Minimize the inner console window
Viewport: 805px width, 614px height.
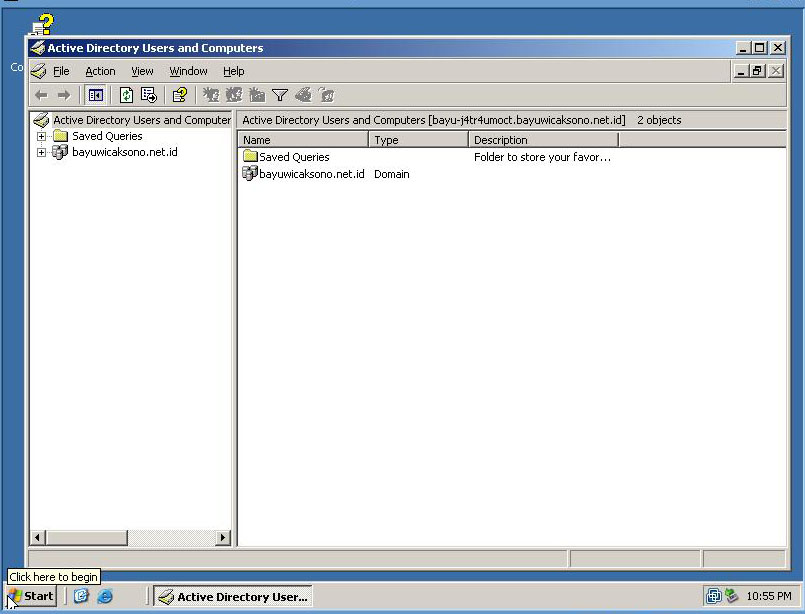click(741, 71)
